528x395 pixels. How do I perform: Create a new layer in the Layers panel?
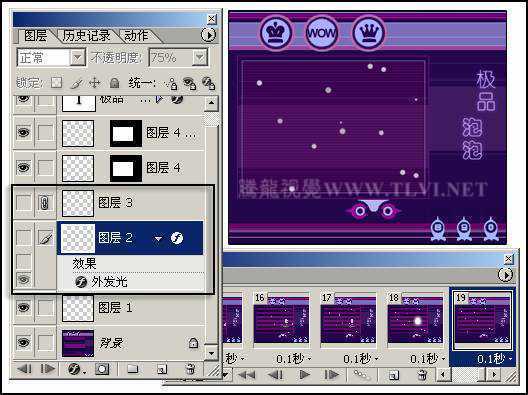point(162,369)
